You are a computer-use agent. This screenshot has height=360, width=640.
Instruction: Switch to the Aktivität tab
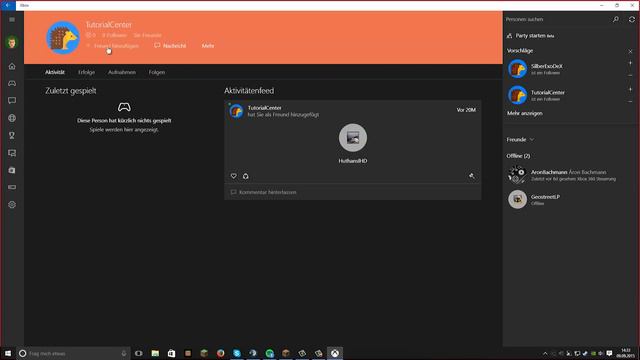point(55,72)
